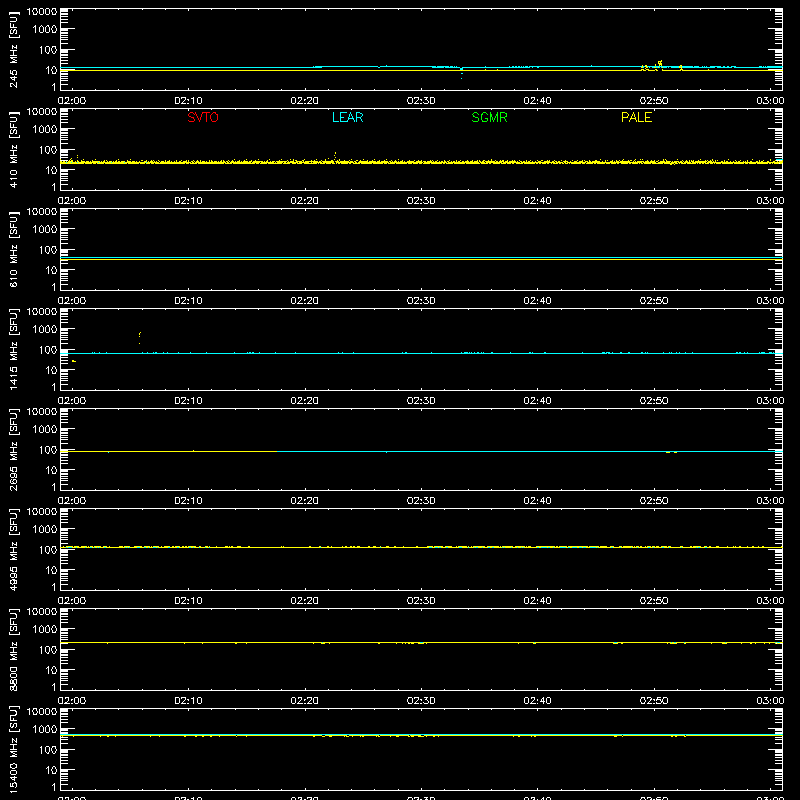Click the yellow-to-cyan transition in 2695 MHz trace
The image size is (800, 800).
(277, 452)
